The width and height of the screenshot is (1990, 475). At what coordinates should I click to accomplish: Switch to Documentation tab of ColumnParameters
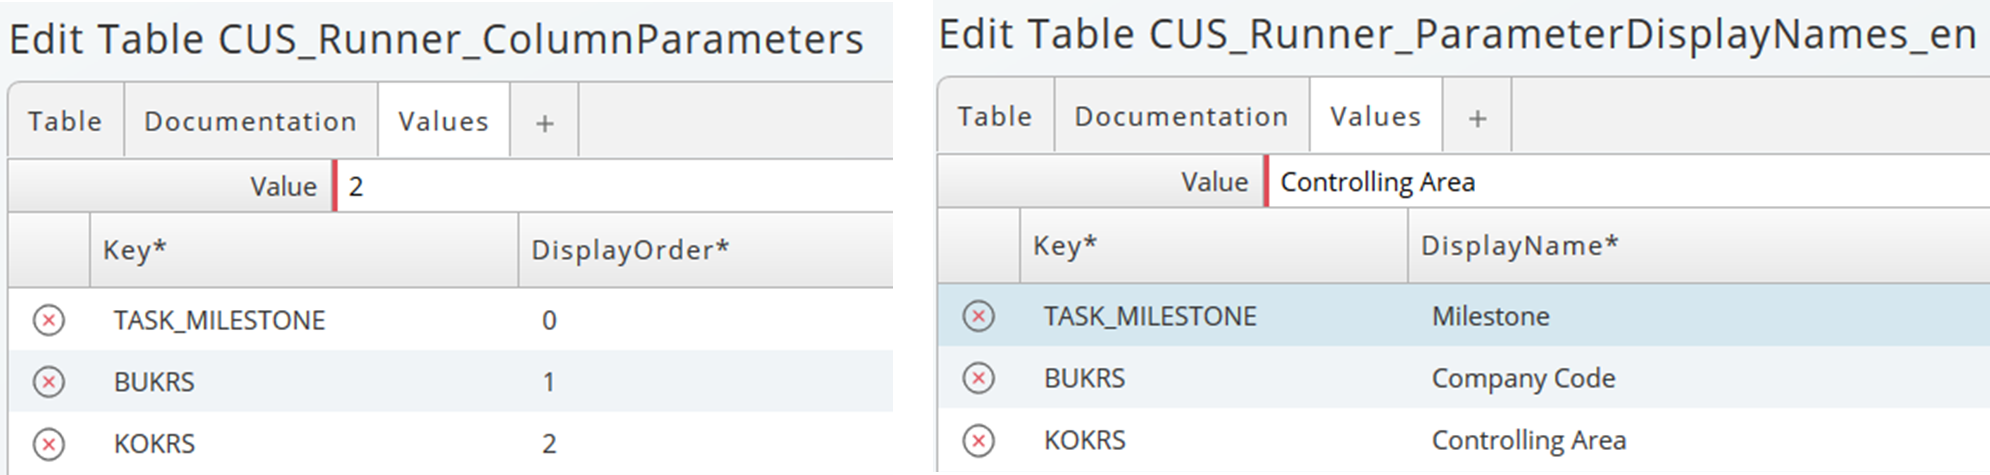point(251,121)
